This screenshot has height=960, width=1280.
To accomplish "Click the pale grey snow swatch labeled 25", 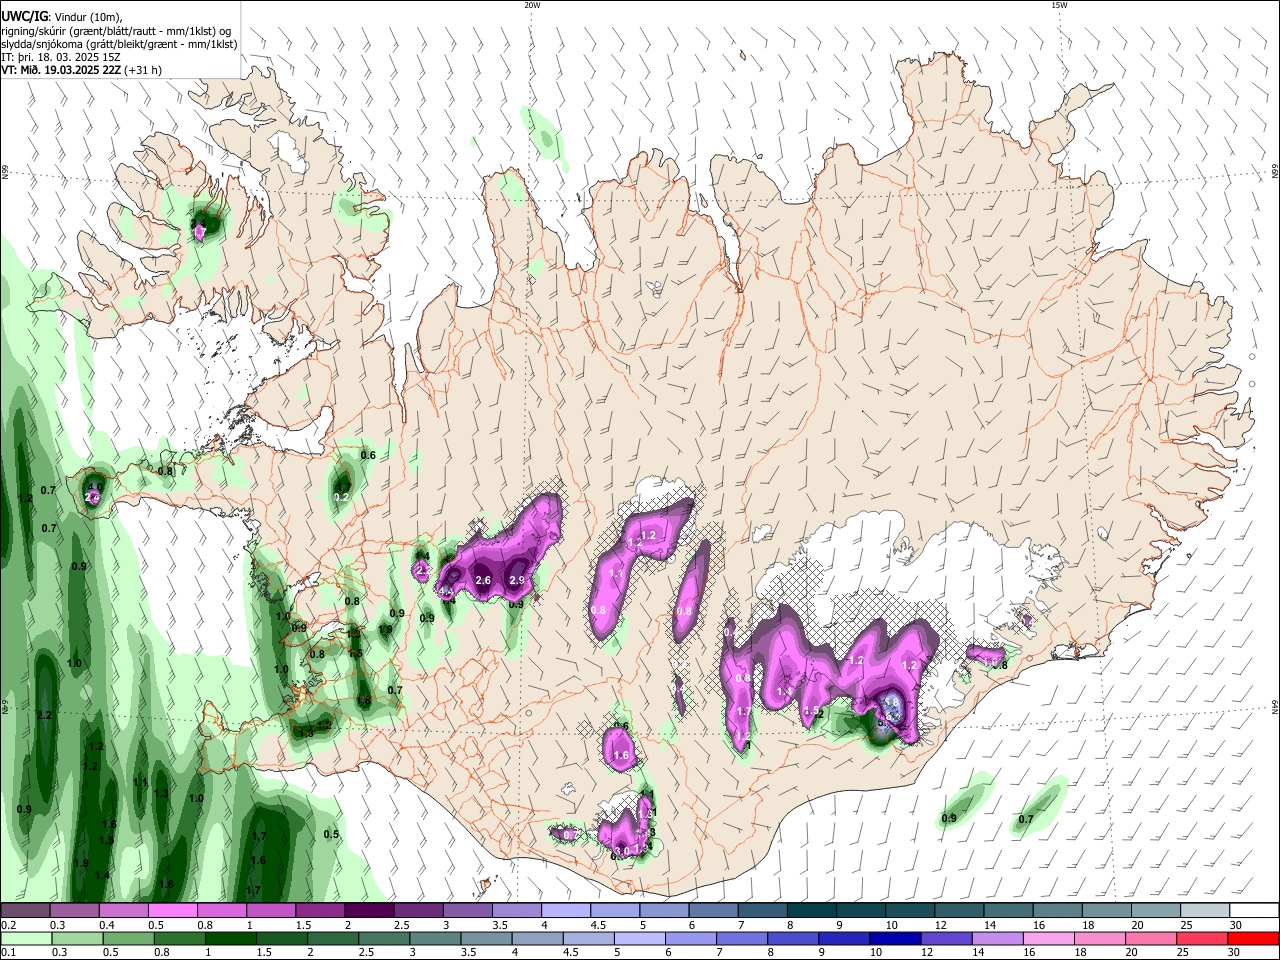I will coord(1206,911).
